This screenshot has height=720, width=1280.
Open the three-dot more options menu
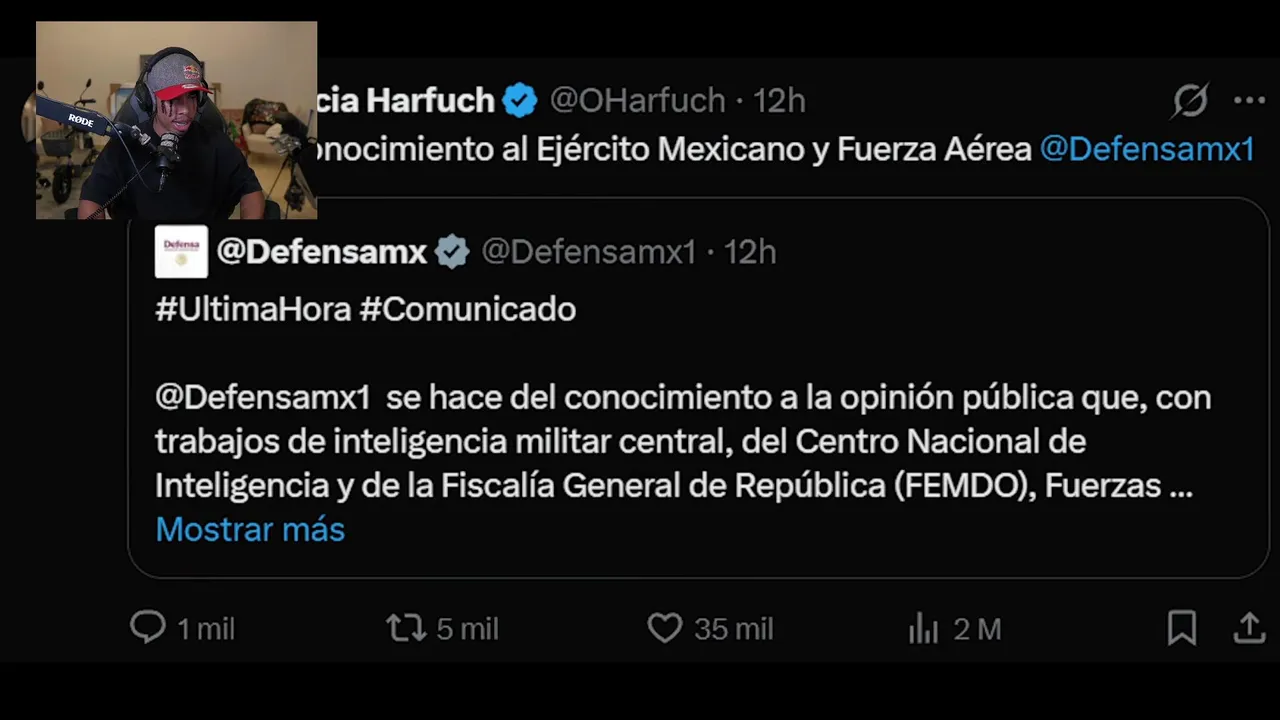tap(1249, 100)
